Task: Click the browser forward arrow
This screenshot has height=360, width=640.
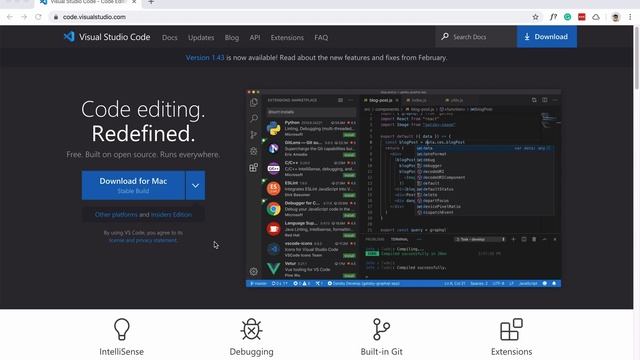Action: point(24,17)
